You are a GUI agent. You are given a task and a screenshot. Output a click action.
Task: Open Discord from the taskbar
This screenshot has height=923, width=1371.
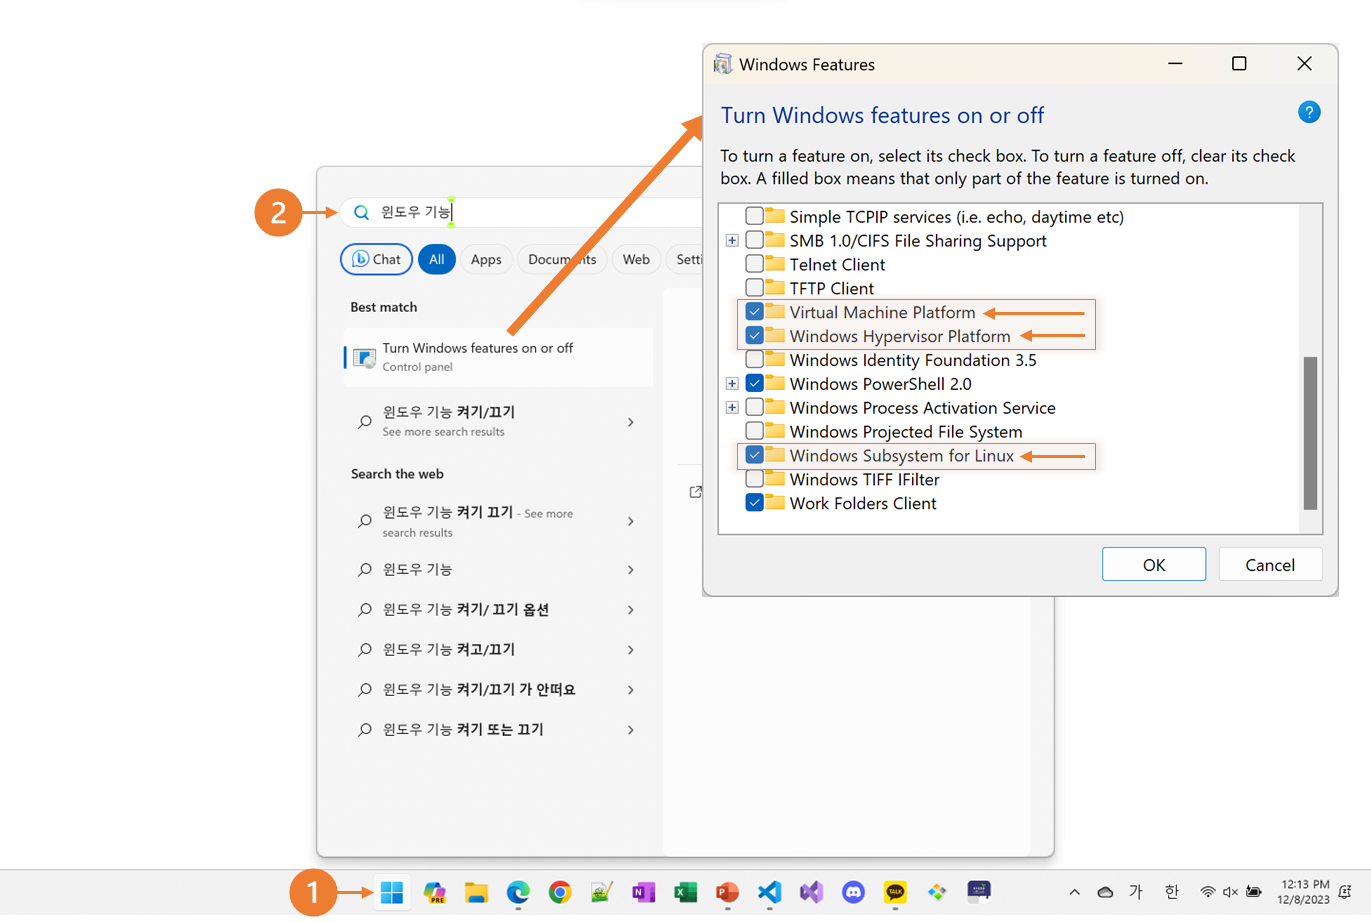853,892
